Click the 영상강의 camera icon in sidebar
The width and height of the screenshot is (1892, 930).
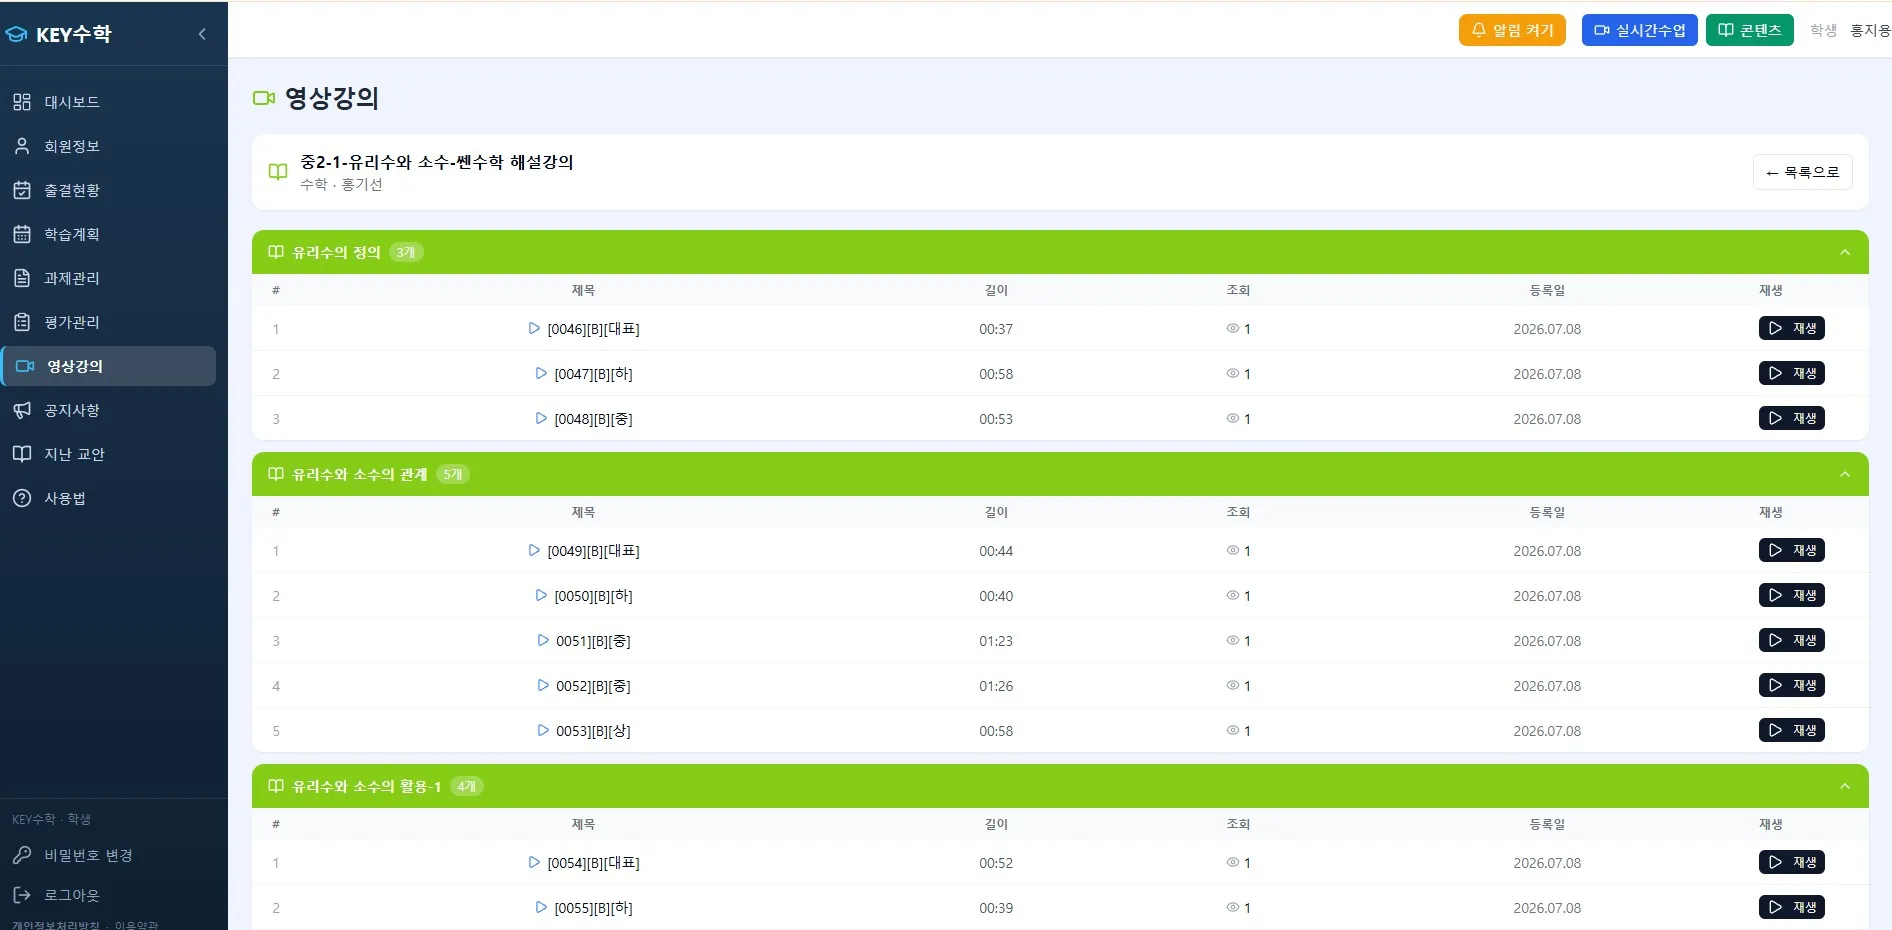point(25,366)
